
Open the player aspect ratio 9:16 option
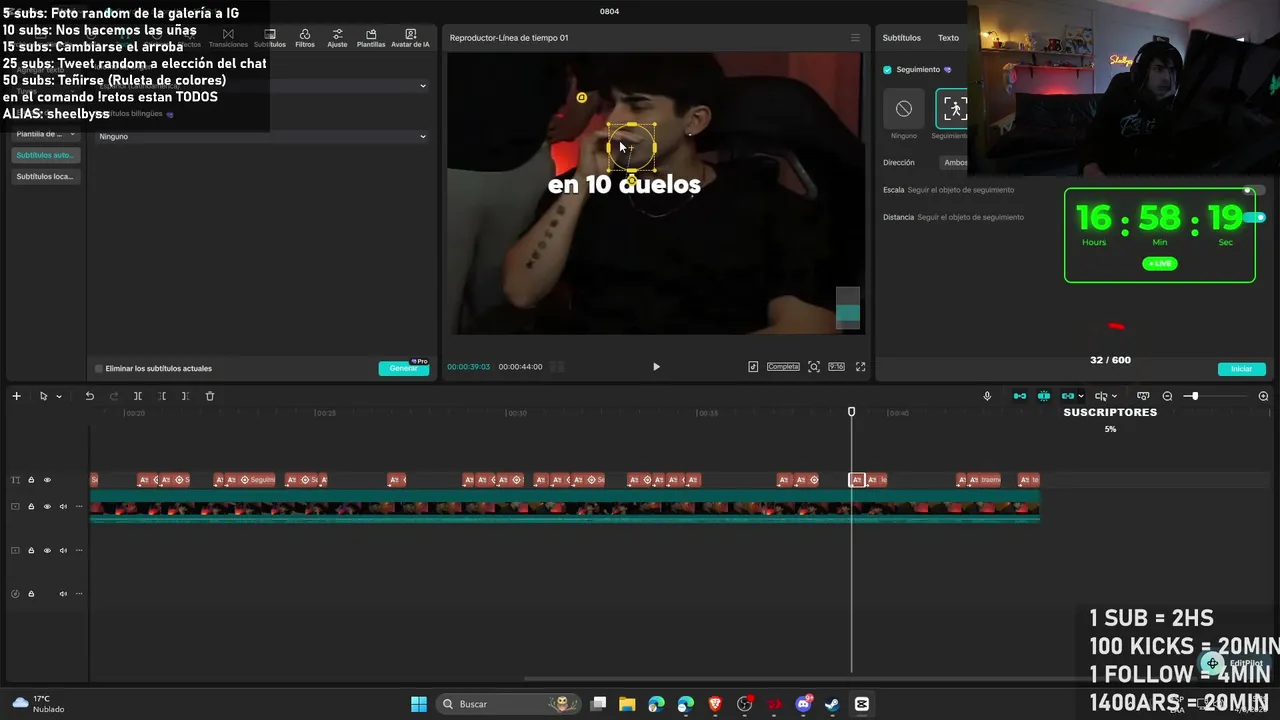836,367
